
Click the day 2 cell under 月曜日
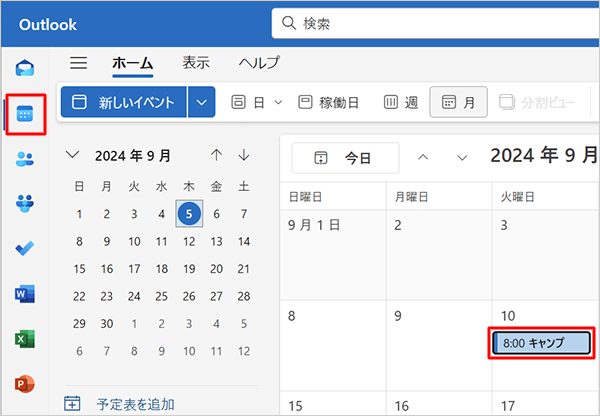tap(439, 255)
